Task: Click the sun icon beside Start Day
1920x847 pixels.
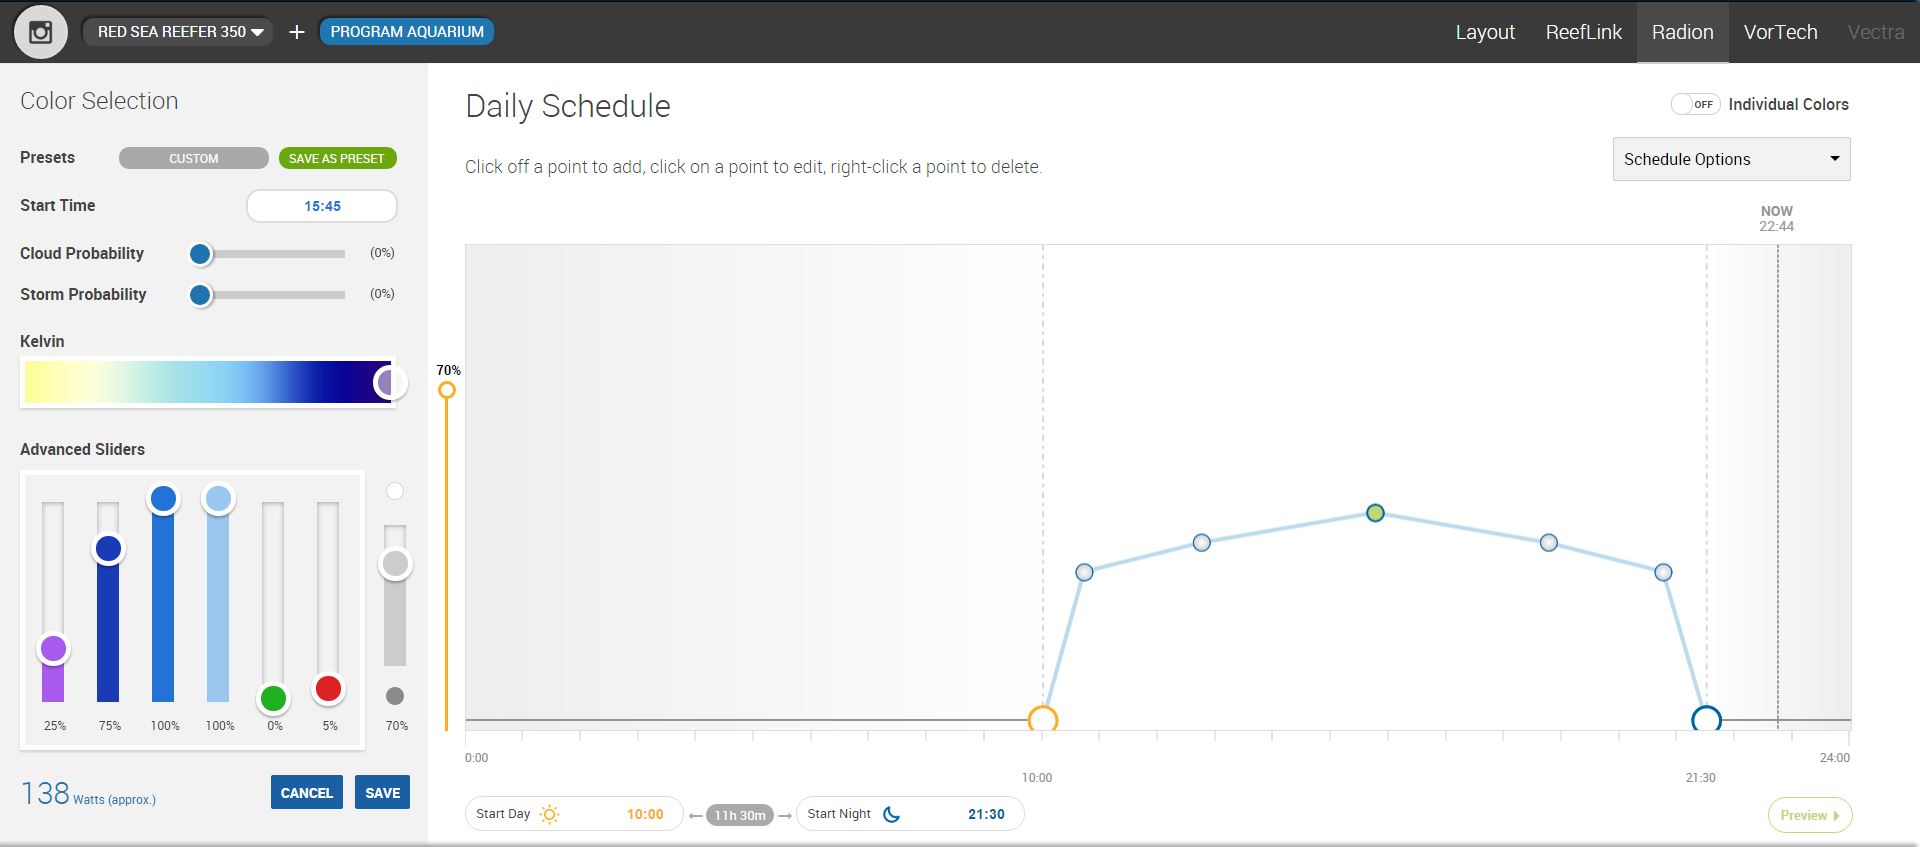Action: [x=549, y=814]
